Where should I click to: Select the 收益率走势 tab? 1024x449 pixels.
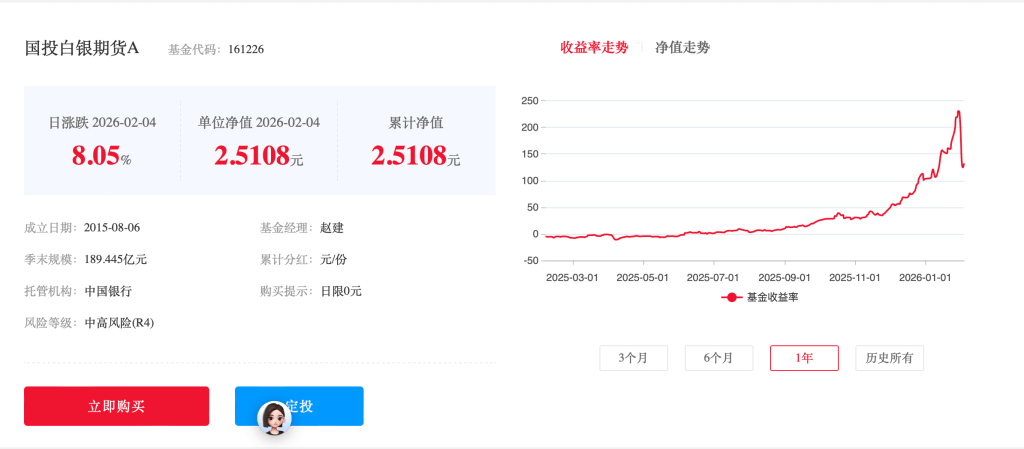(x=594, y=47)
